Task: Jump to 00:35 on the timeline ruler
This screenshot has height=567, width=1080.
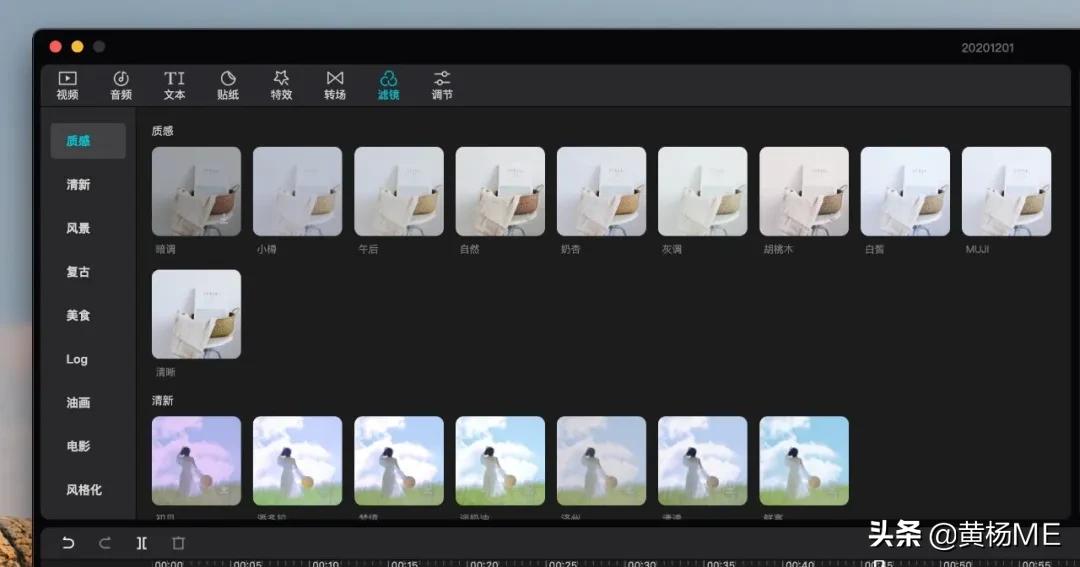Action: pos(720,563)
